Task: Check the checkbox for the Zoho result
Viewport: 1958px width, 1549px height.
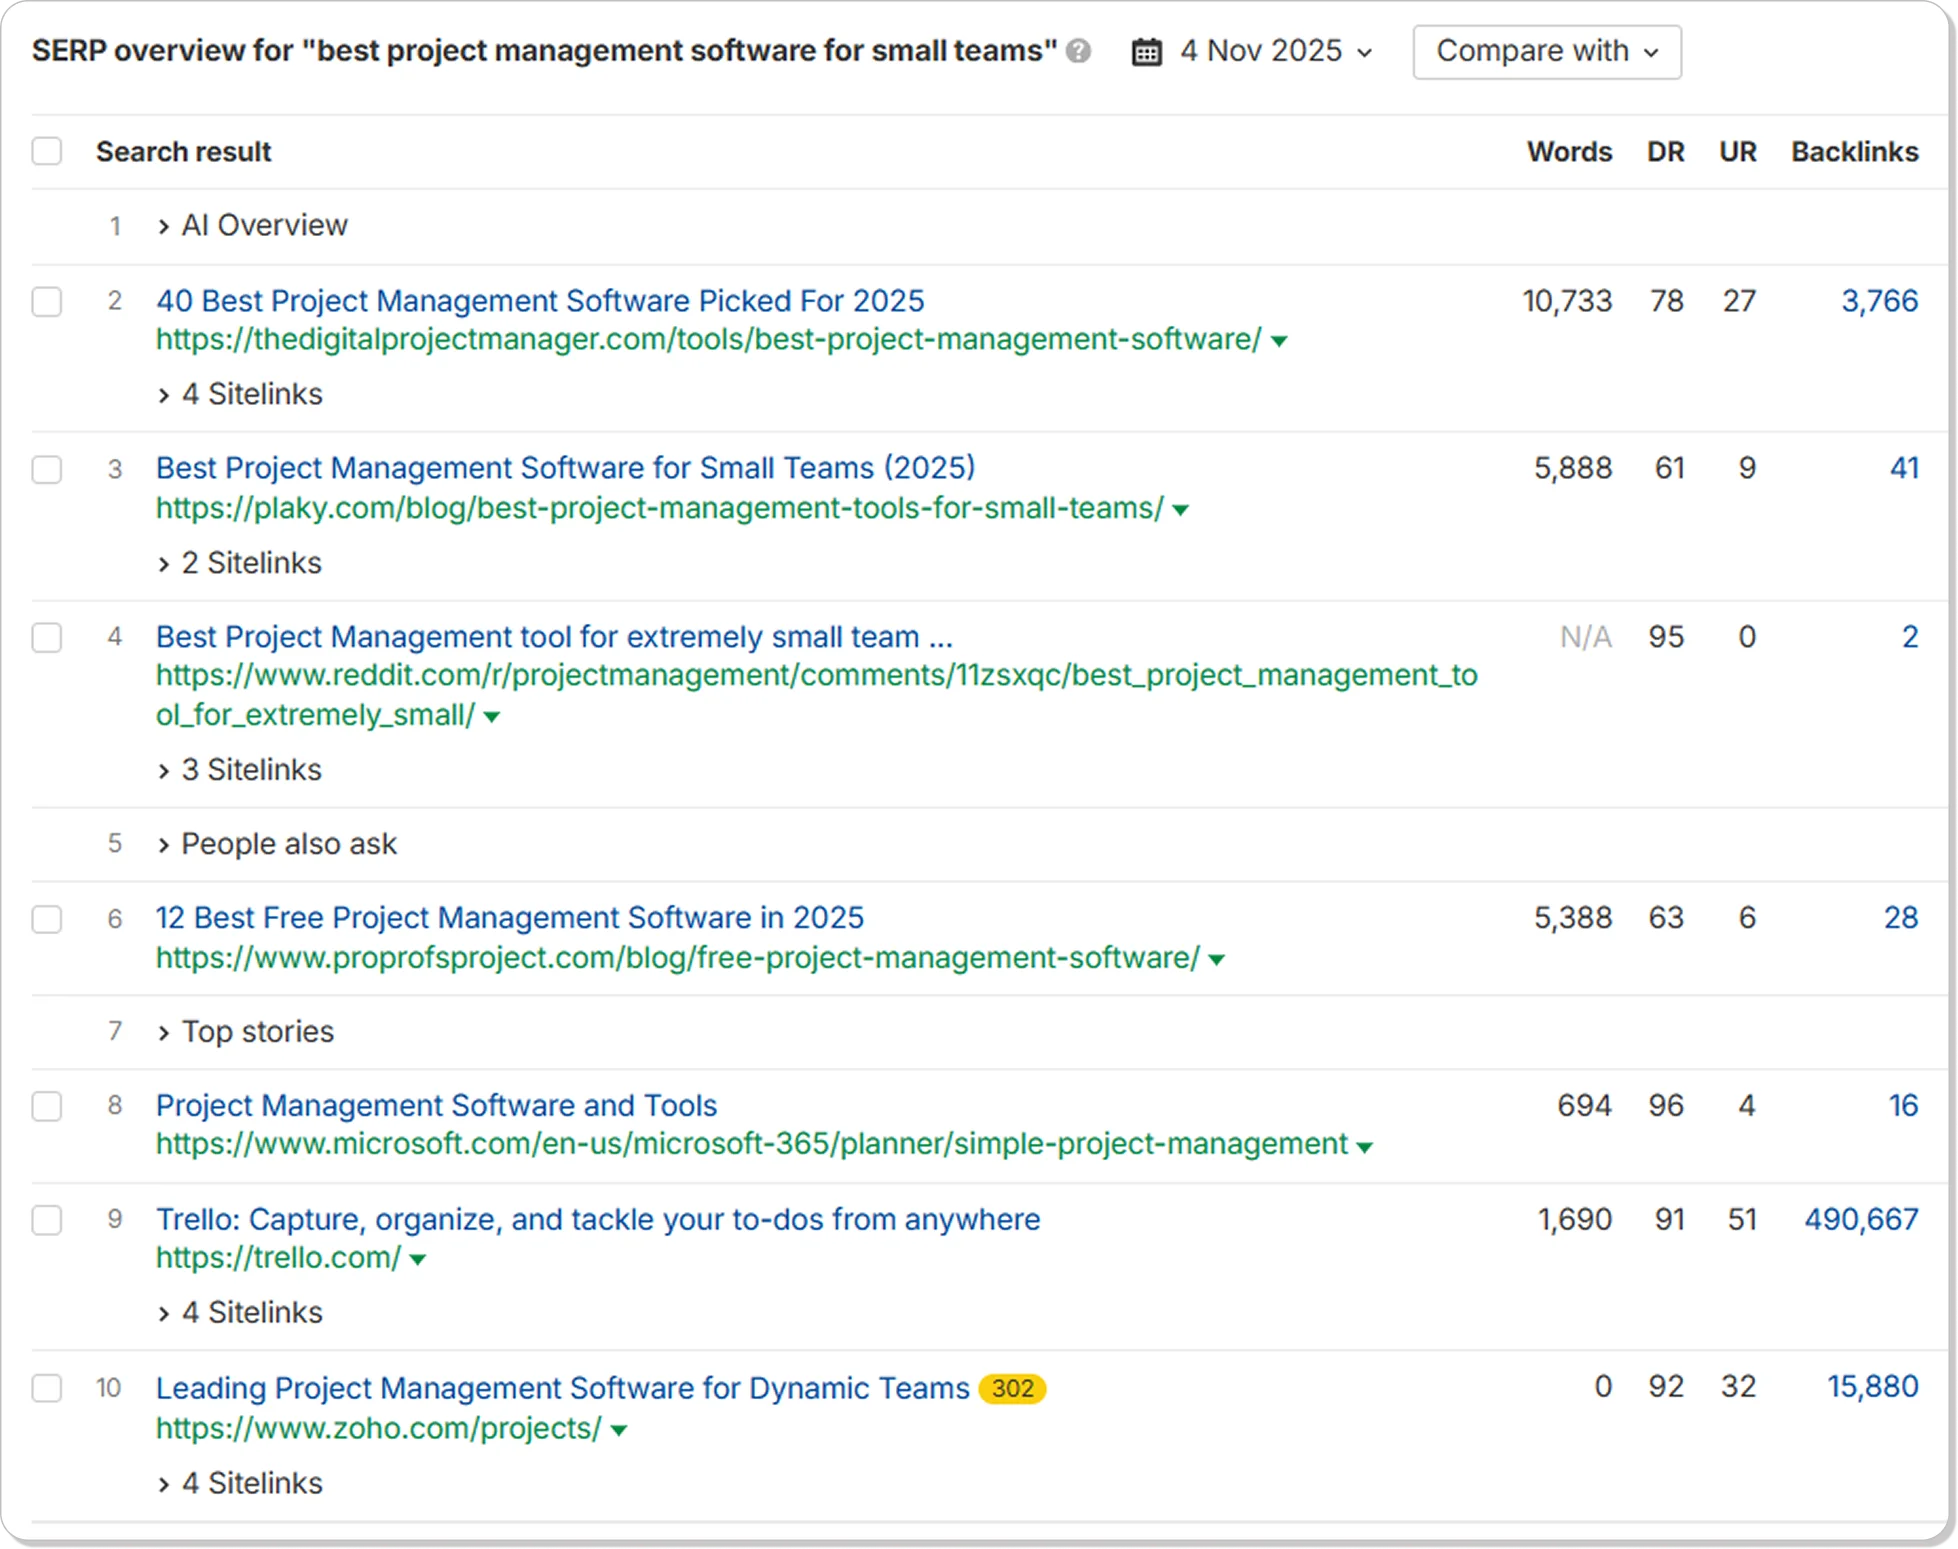Action: (x=47, y=1388)
